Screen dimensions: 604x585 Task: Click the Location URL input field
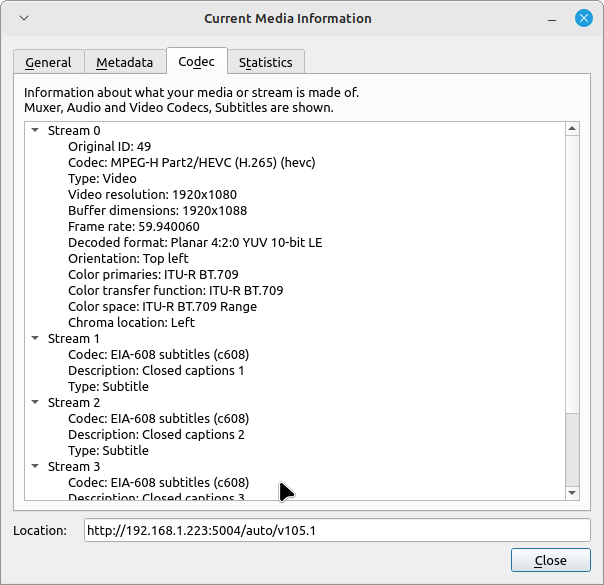pyautogui.click(x=337, y=530)
